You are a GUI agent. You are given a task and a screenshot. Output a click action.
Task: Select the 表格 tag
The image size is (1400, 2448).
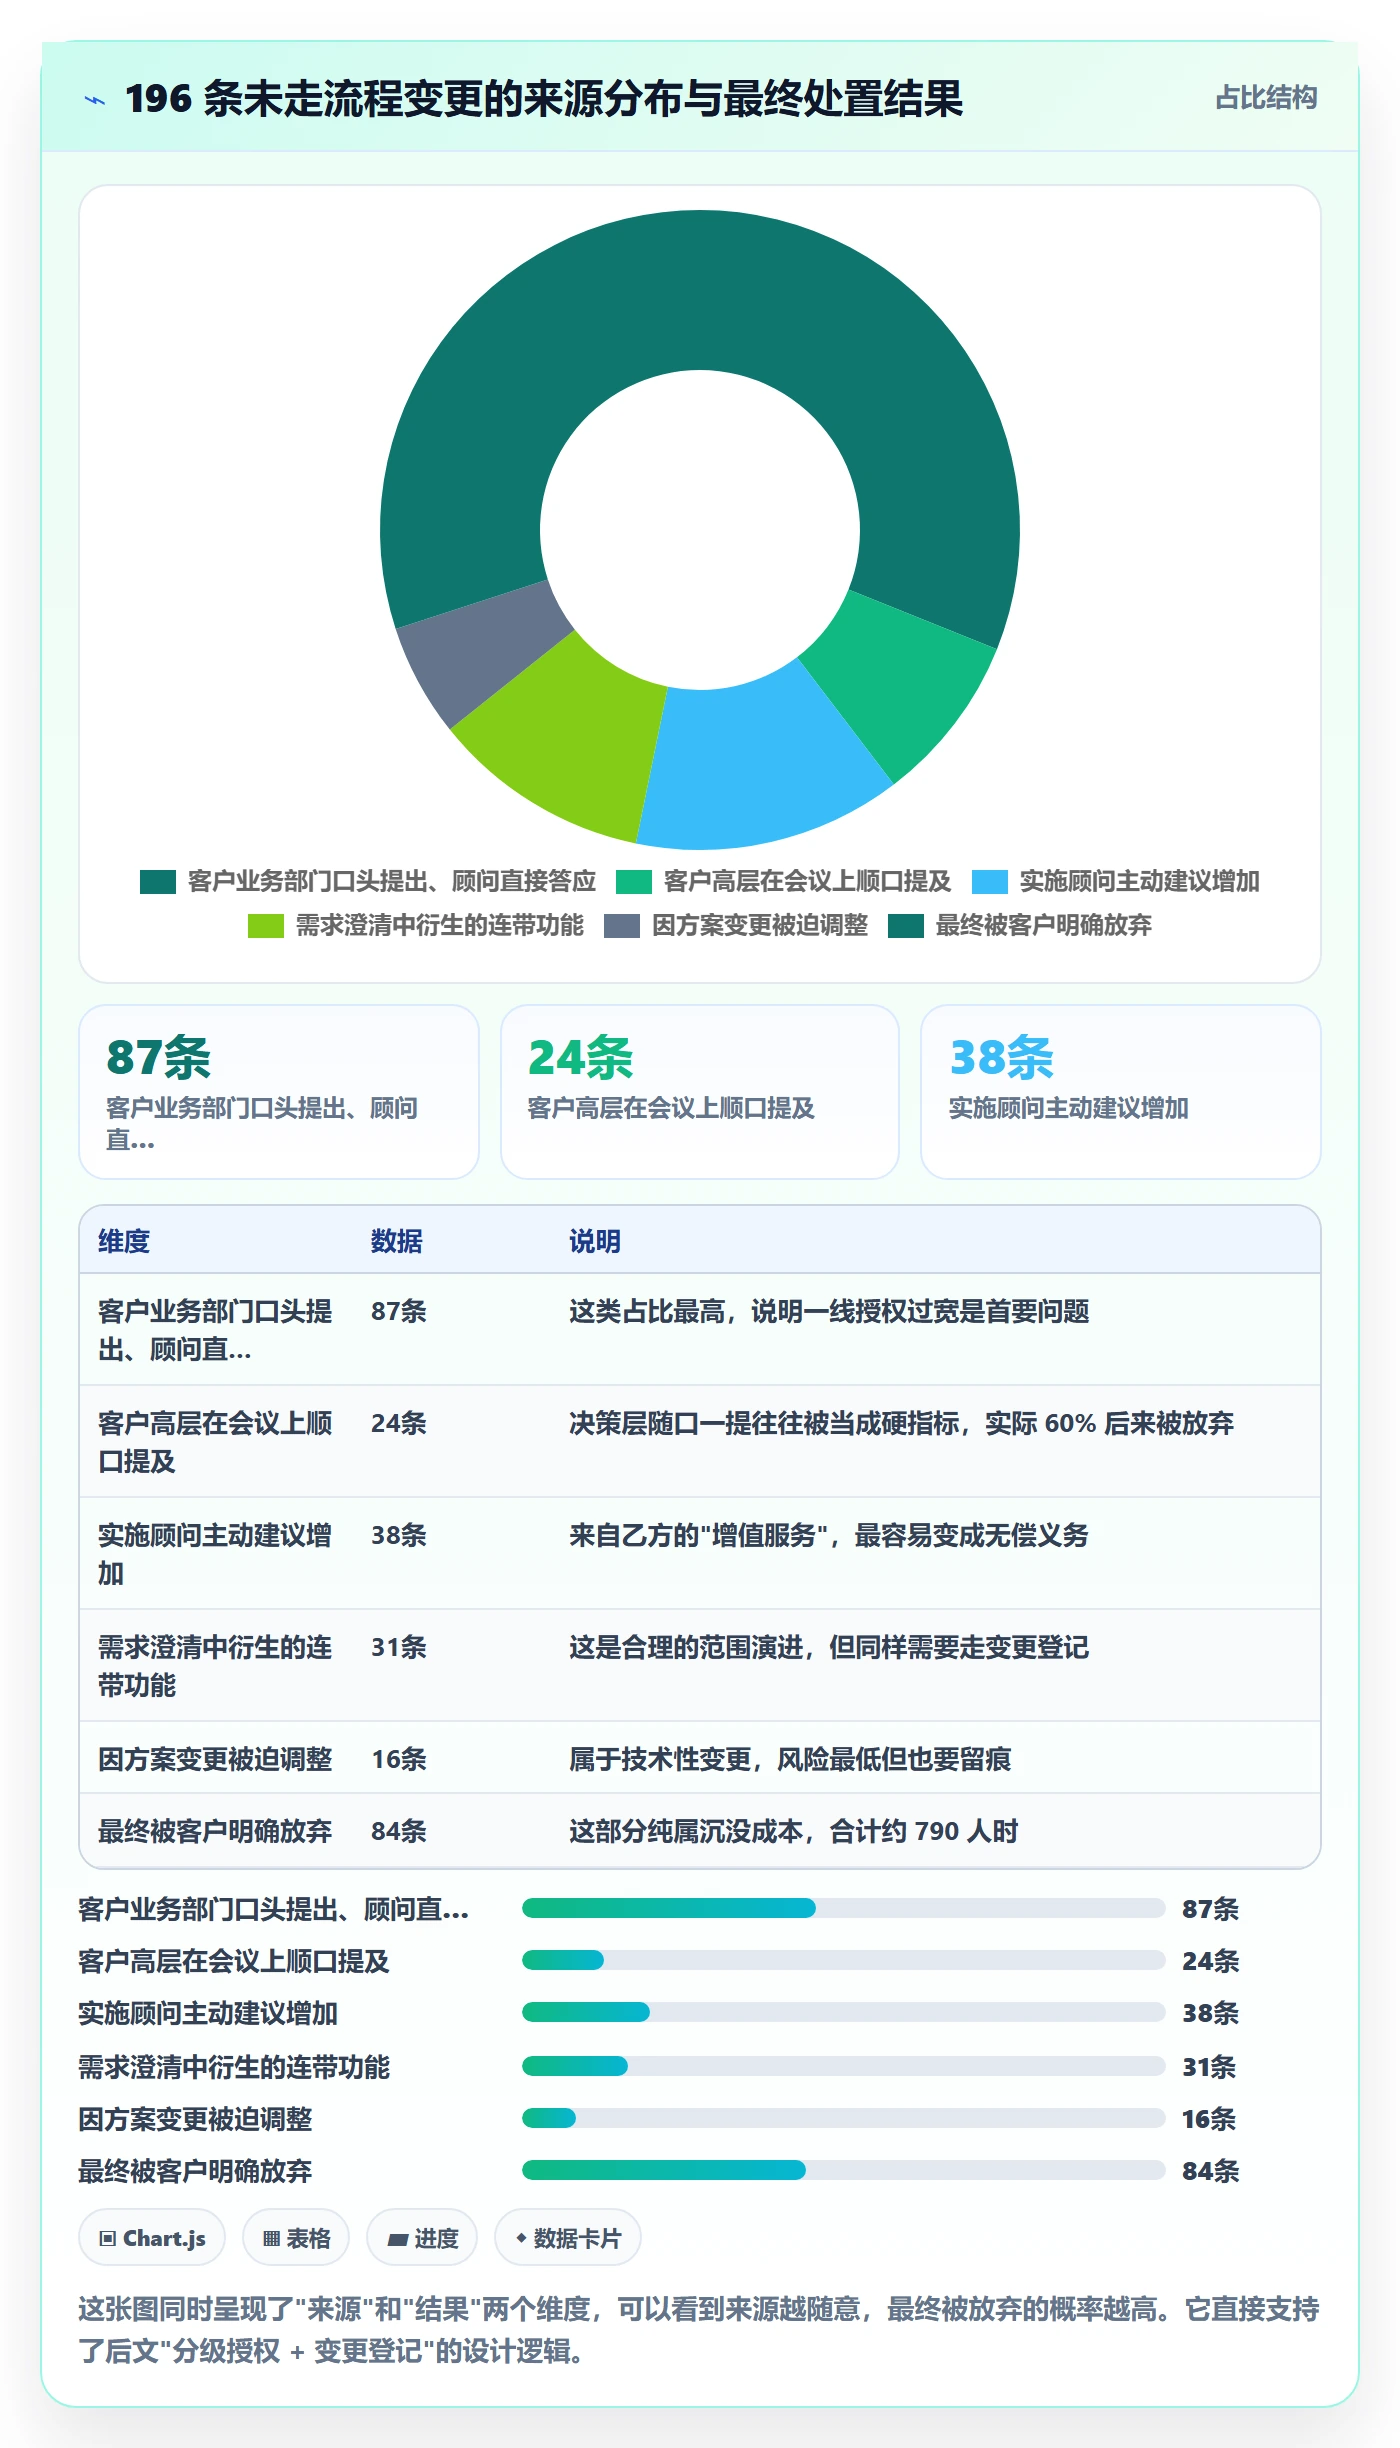(x=296, y=2238)
